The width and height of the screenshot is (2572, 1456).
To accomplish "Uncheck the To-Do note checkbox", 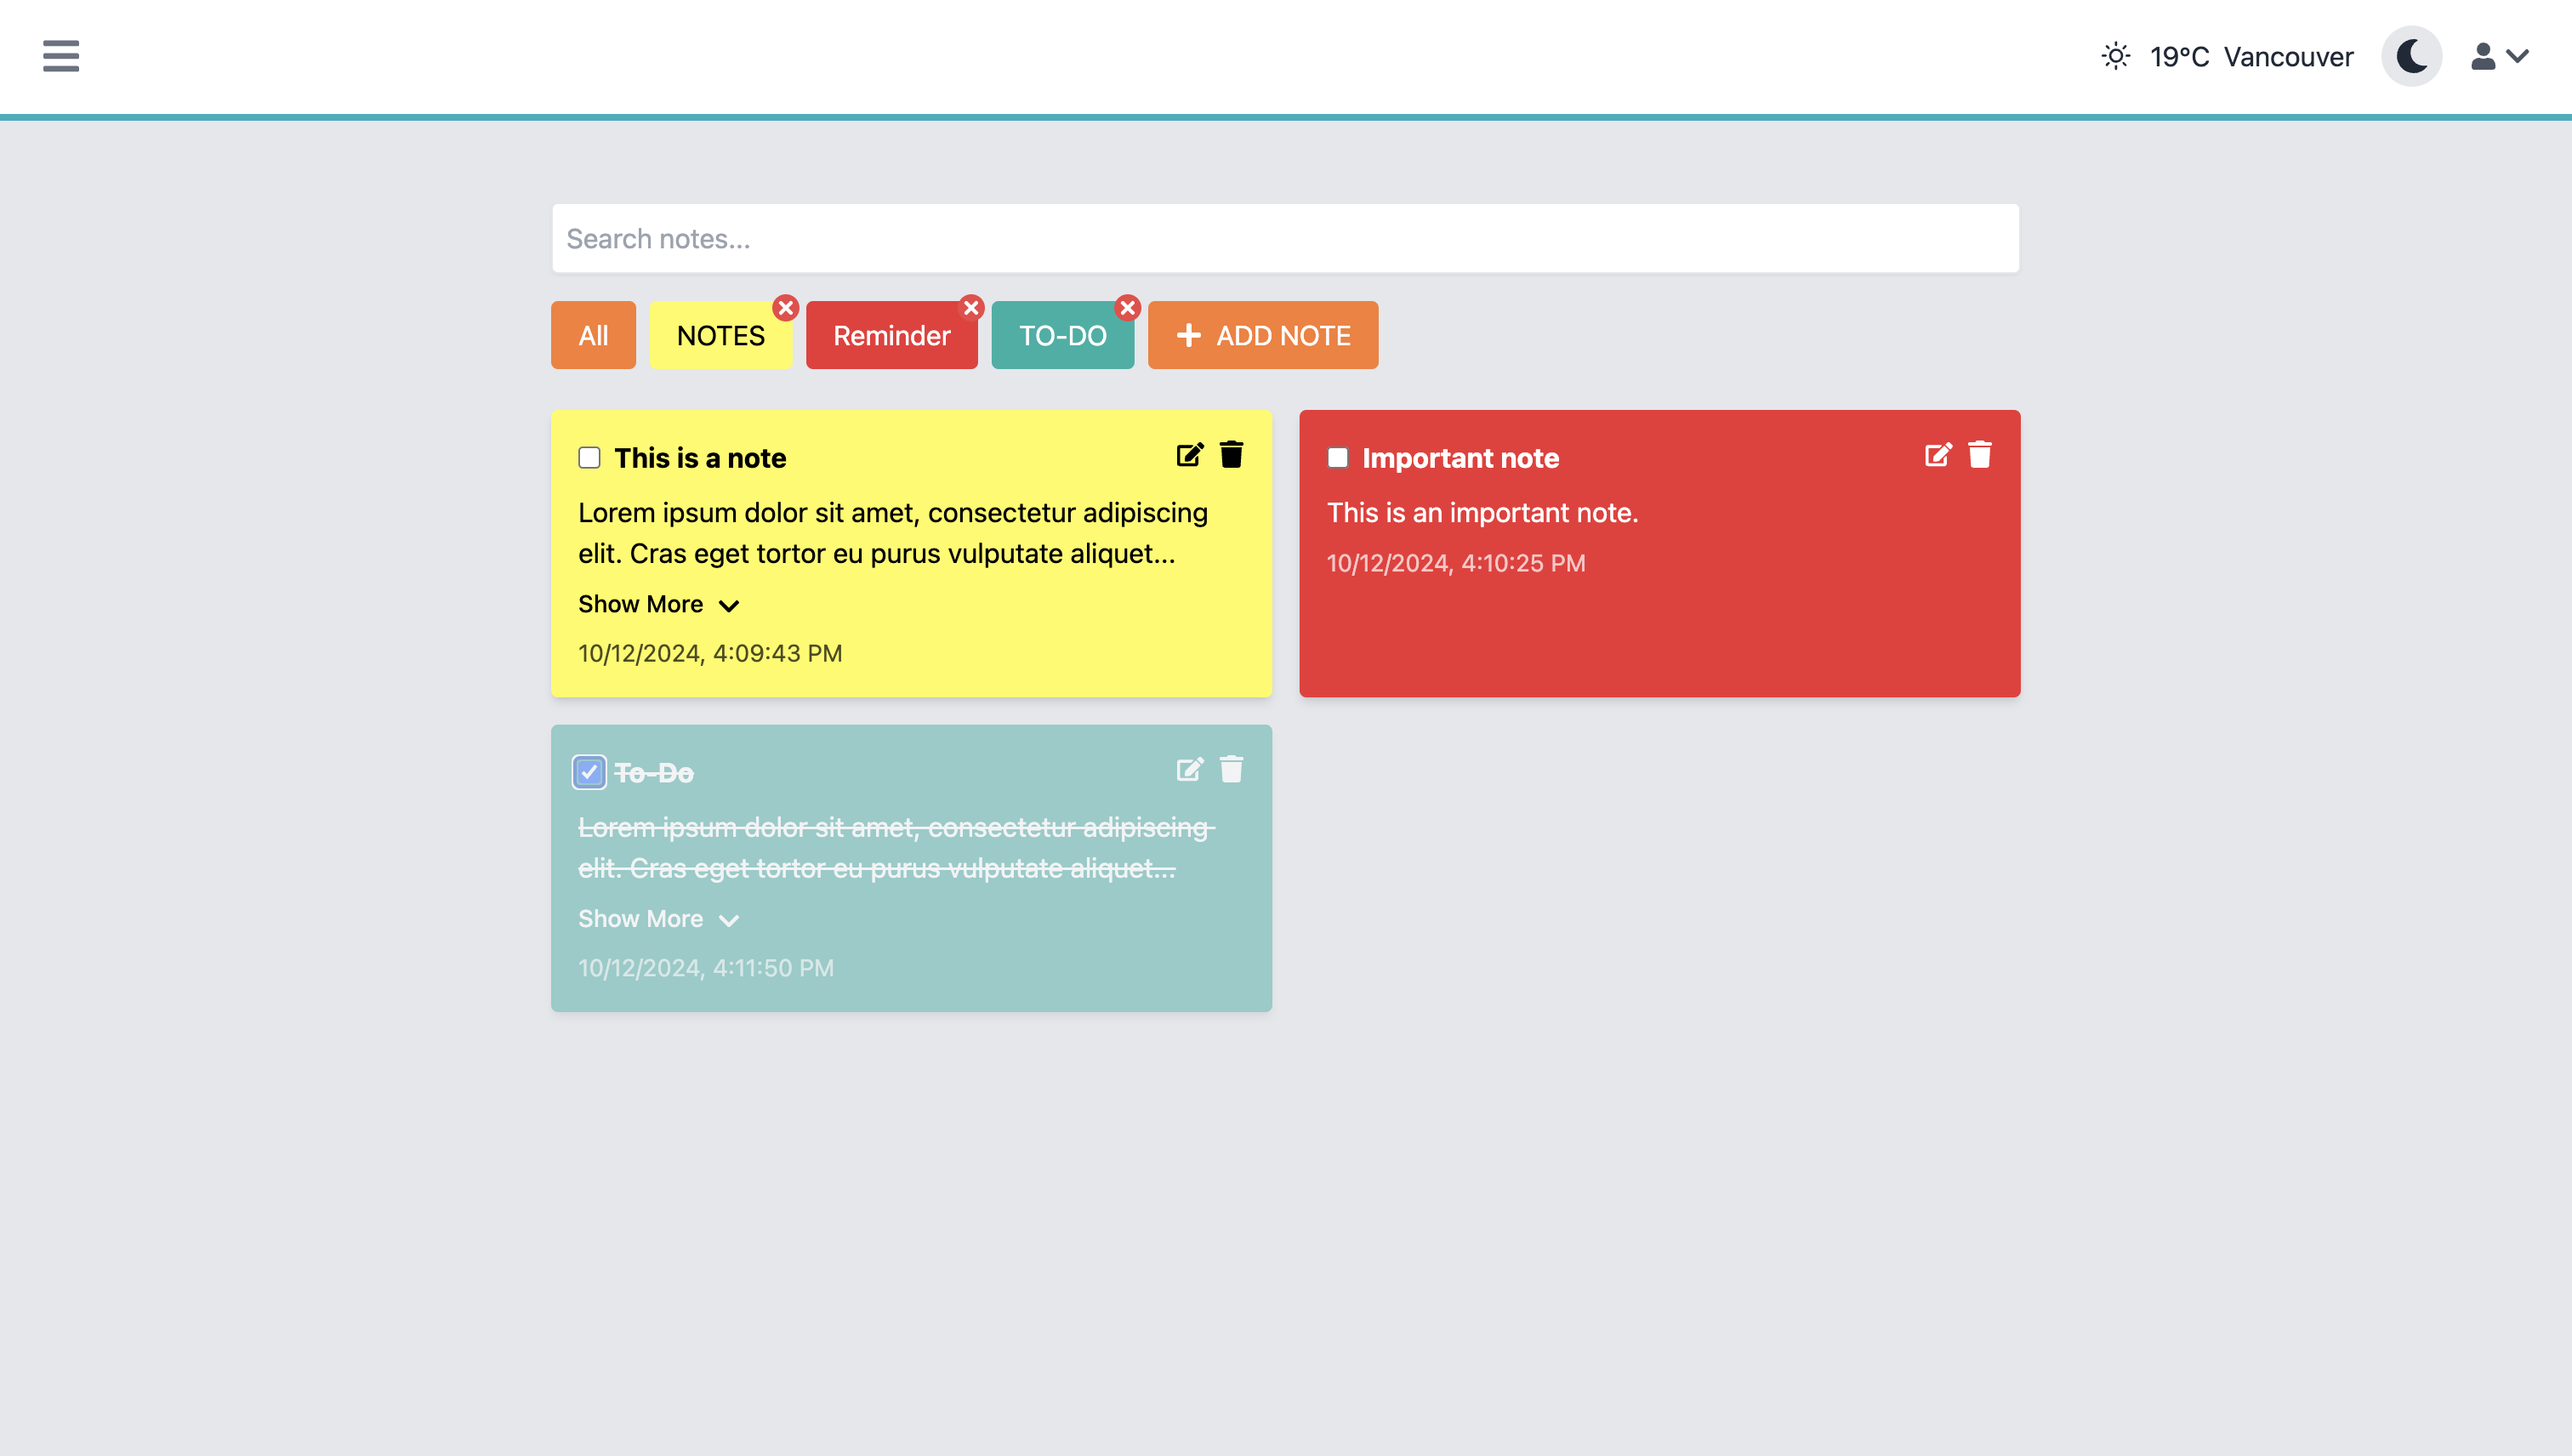I will point(589,772).
